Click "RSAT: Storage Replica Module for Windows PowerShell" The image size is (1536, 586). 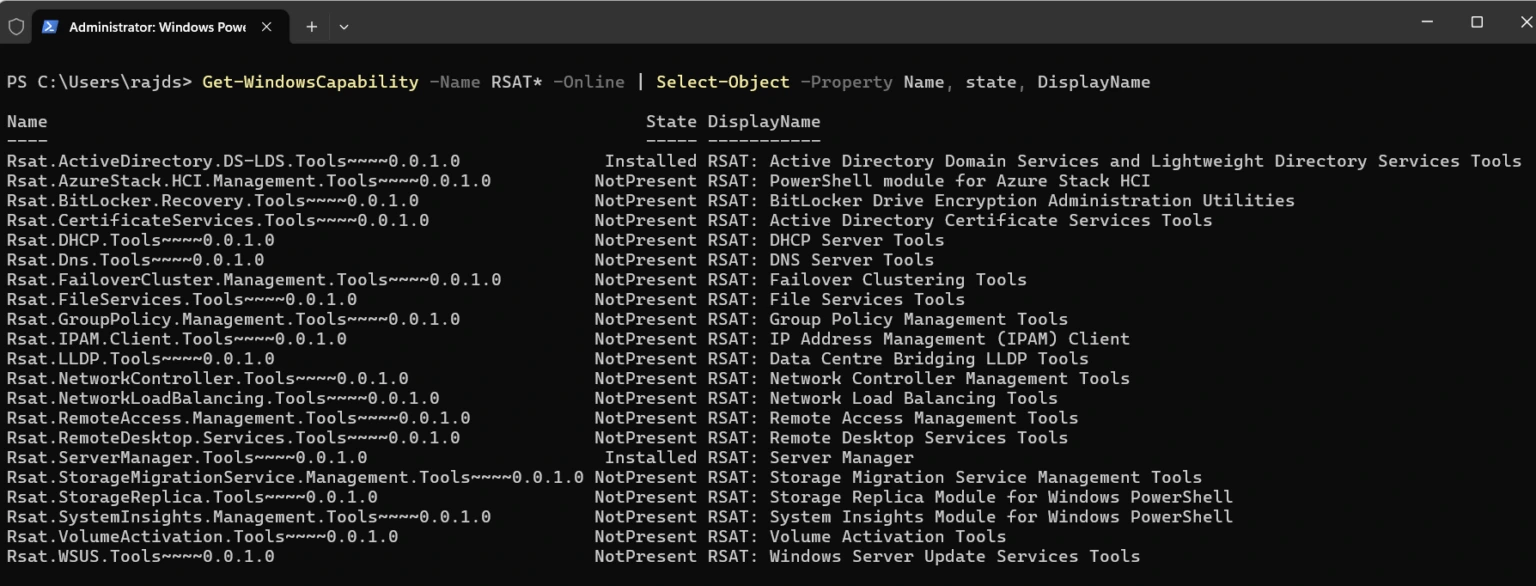pos(970,497)
